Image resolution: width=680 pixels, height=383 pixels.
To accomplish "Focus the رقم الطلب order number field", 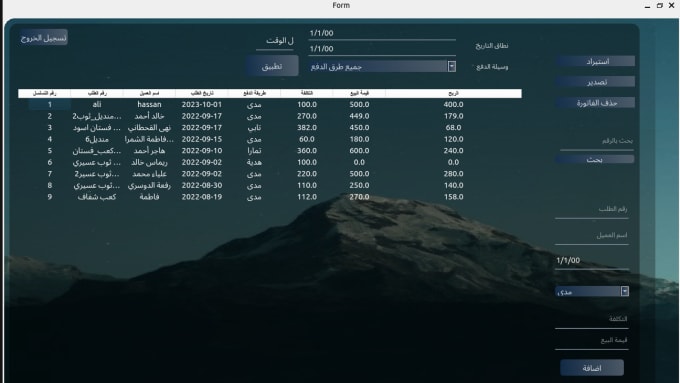I will point(592,210).
